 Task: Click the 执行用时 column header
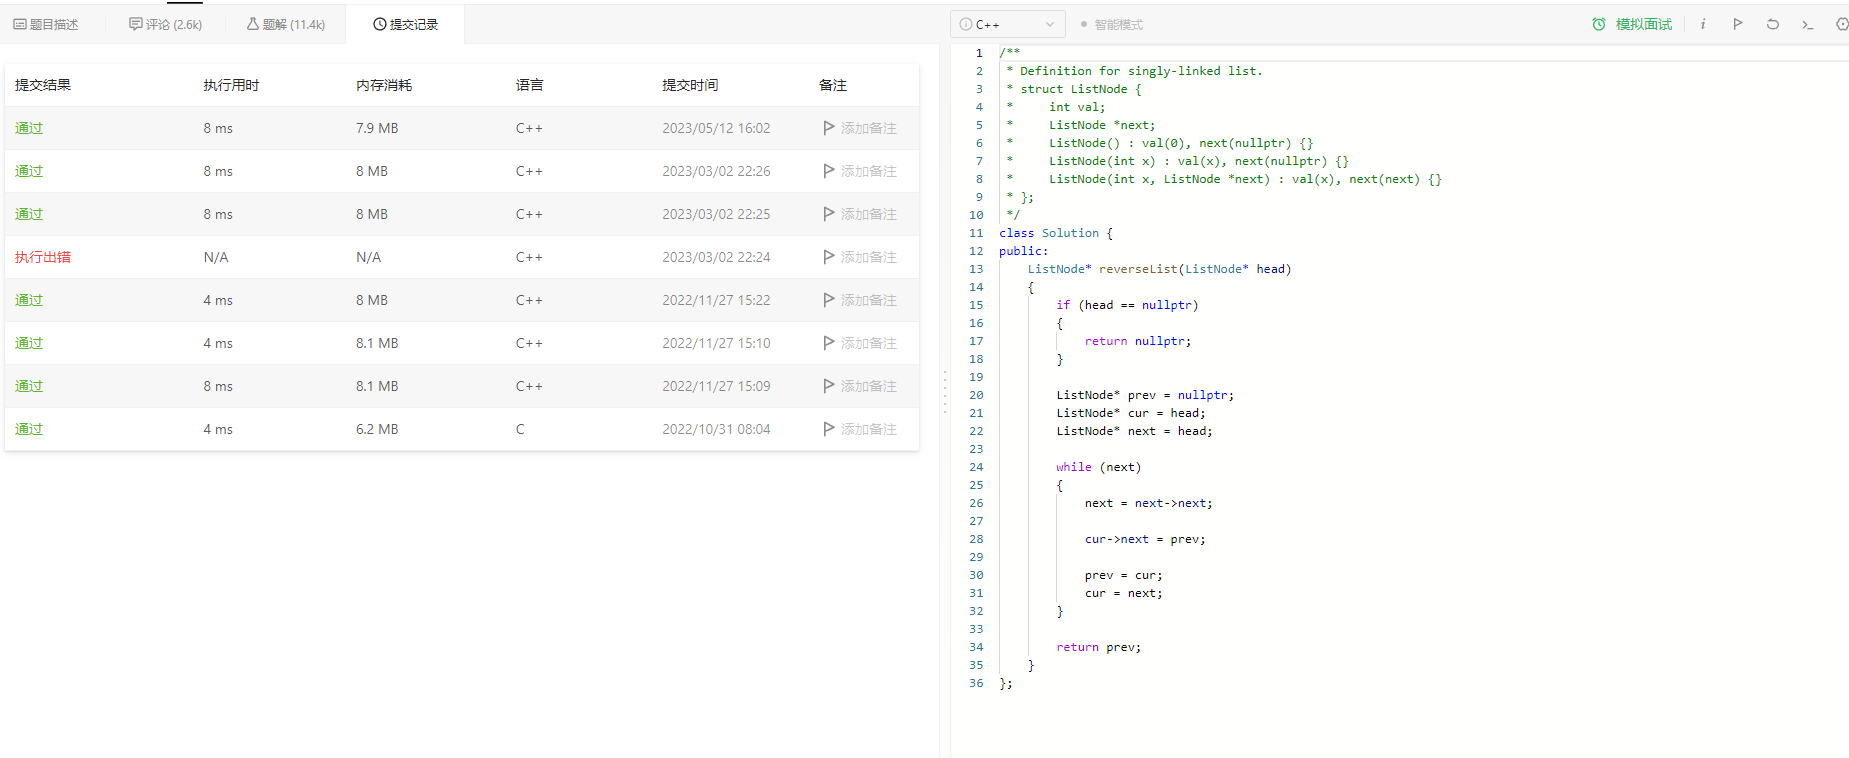click(231, 85)
